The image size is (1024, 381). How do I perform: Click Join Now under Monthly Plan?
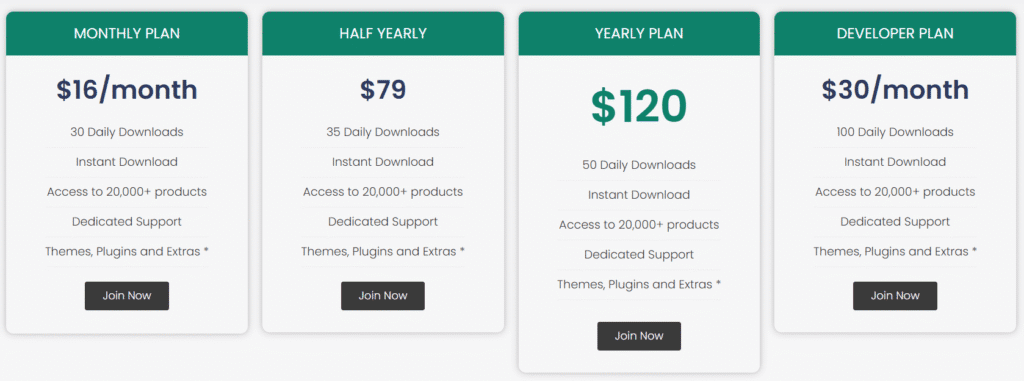pos(127,295)
